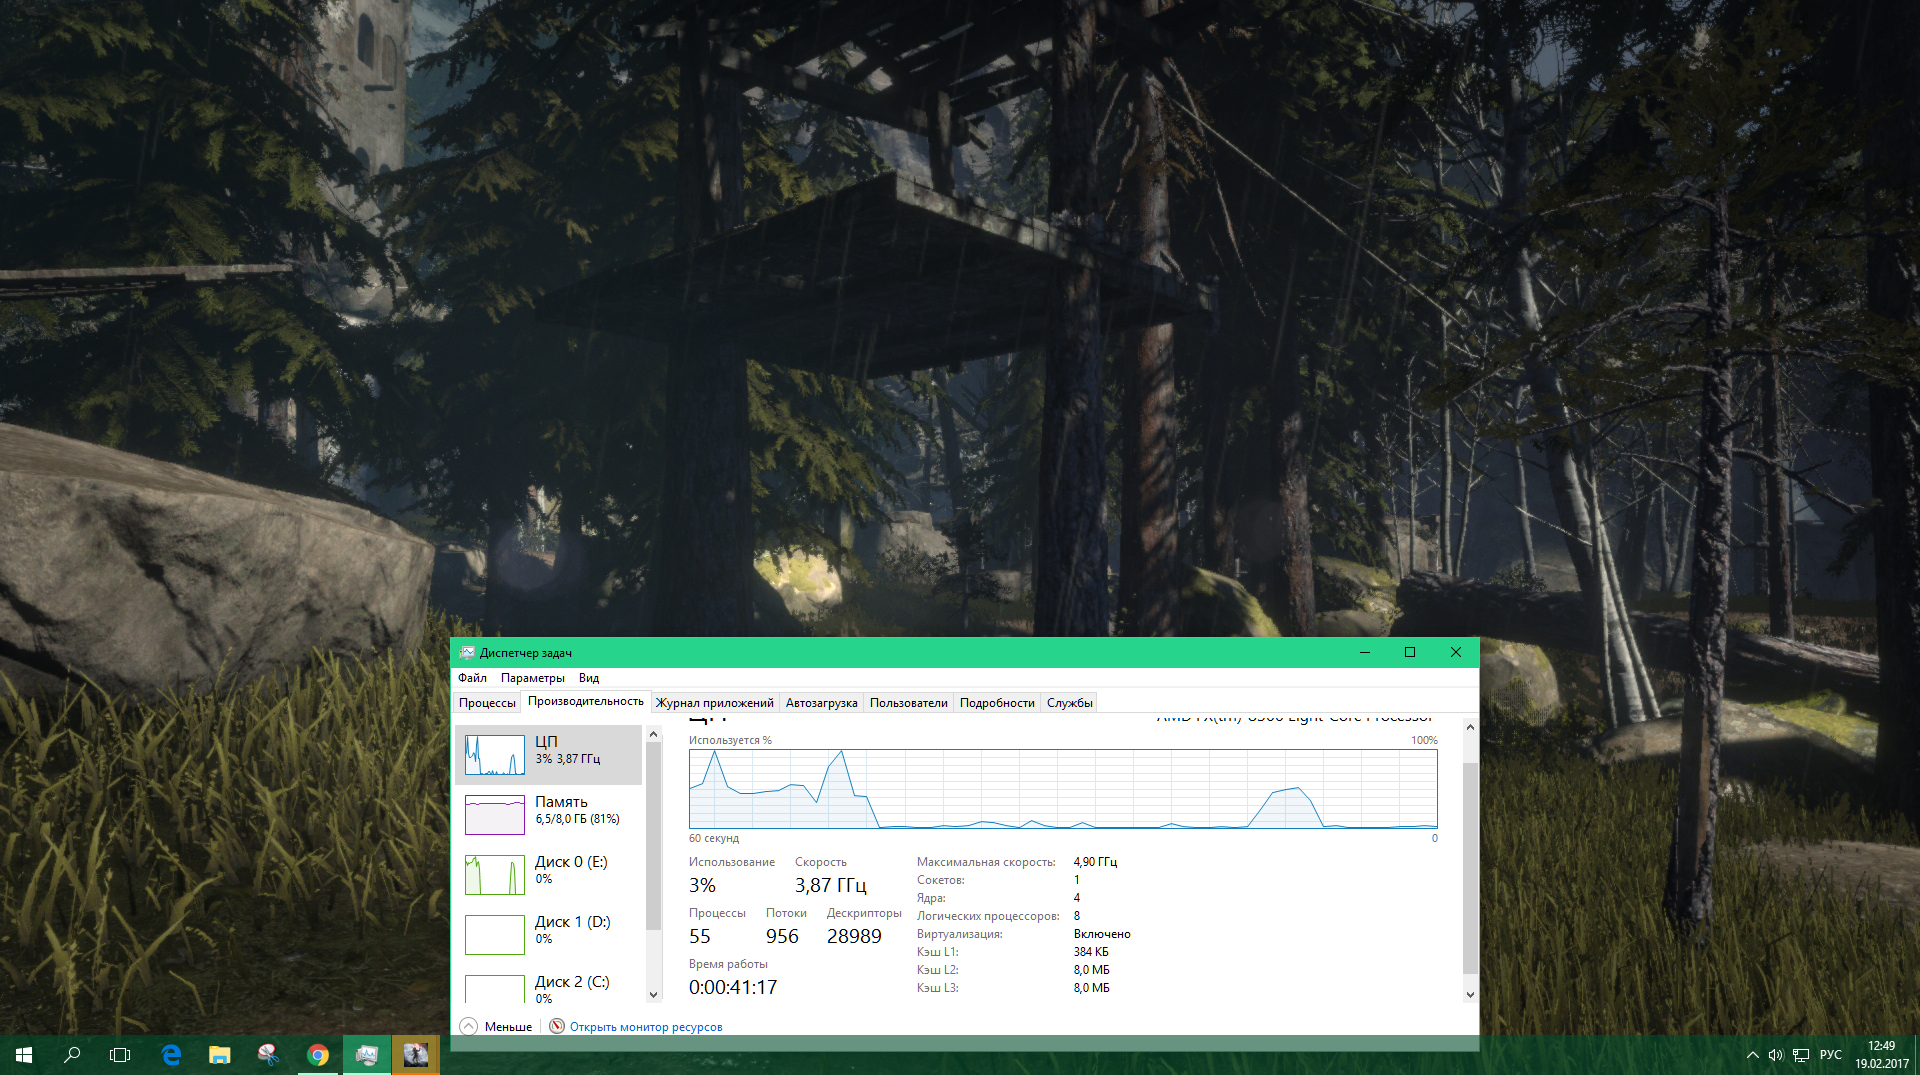Switch to the Процессы tab
This screenshot has height=1075, width=1920.
(x=487, y=703)
